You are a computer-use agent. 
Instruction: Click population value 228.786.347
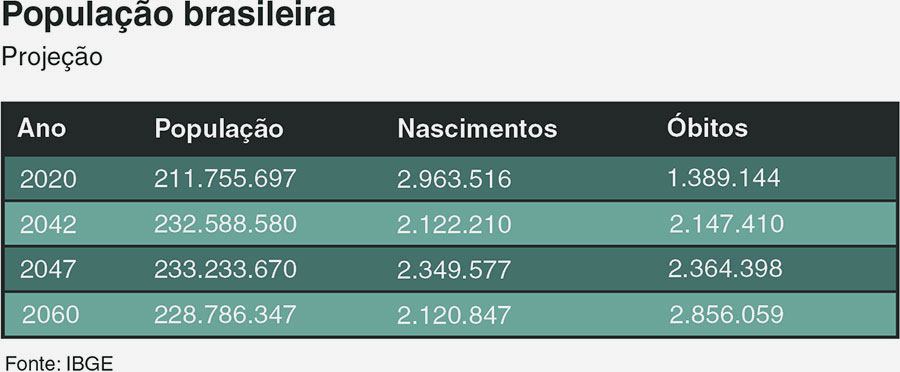(225, 315)
